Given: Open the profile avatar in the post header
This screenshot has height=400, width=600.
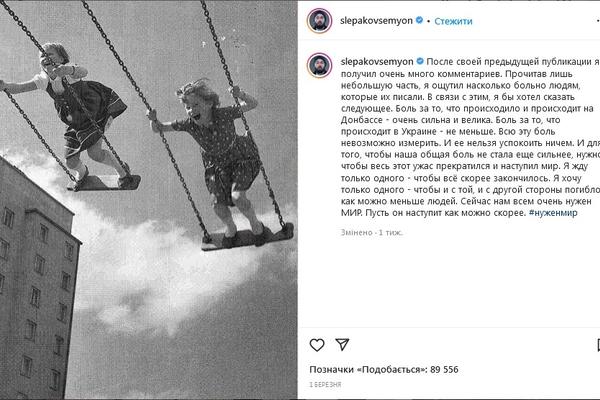Looking at the screenshot, I should (319, 20).
